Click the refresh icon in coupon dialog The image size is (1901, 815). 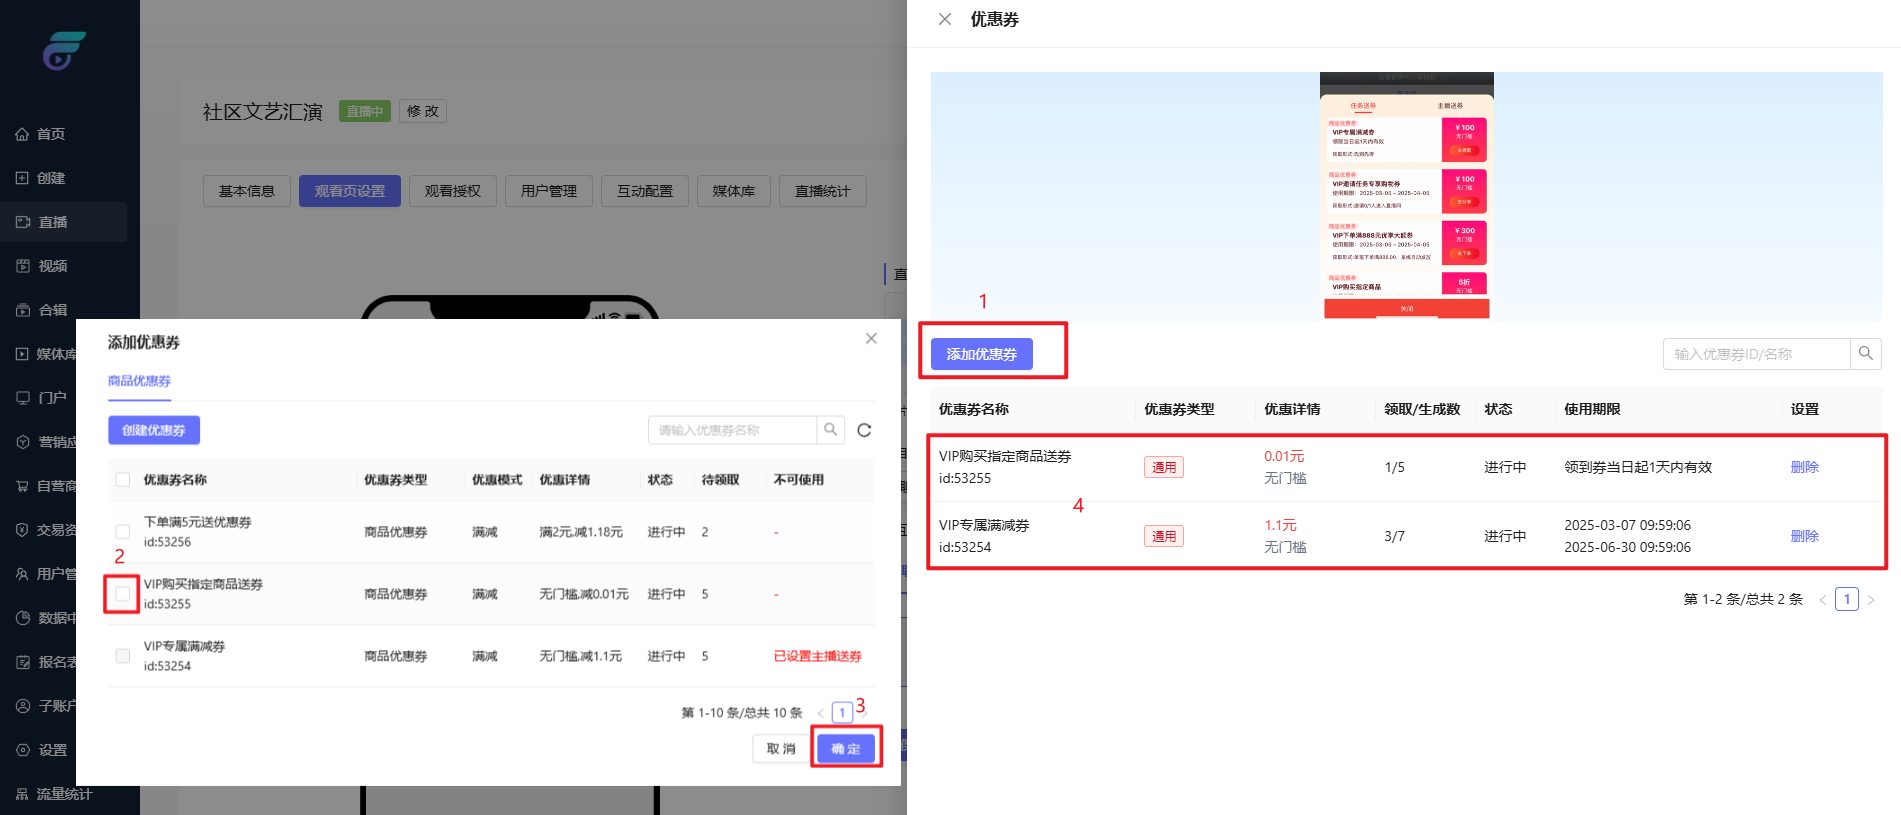864,430
